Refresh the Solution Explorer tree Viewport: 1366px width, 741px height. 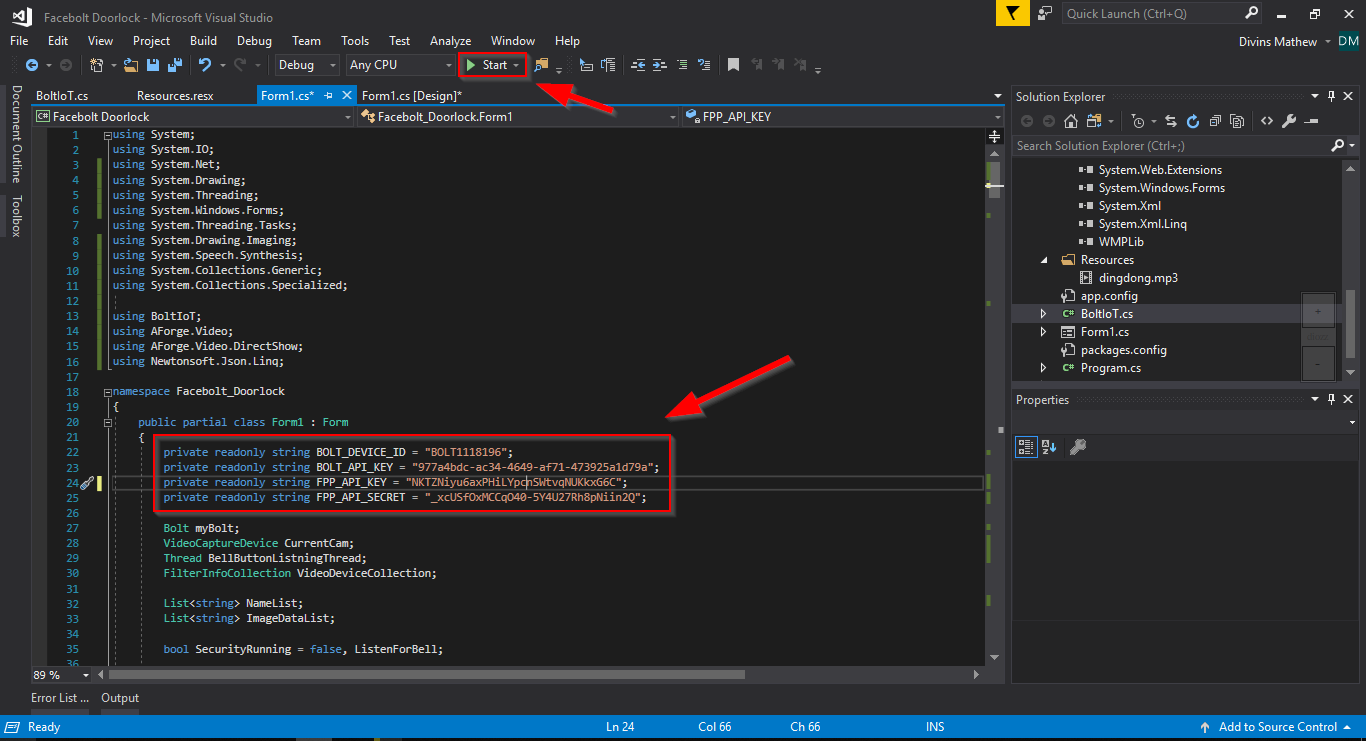click(x=1192, y=121)
